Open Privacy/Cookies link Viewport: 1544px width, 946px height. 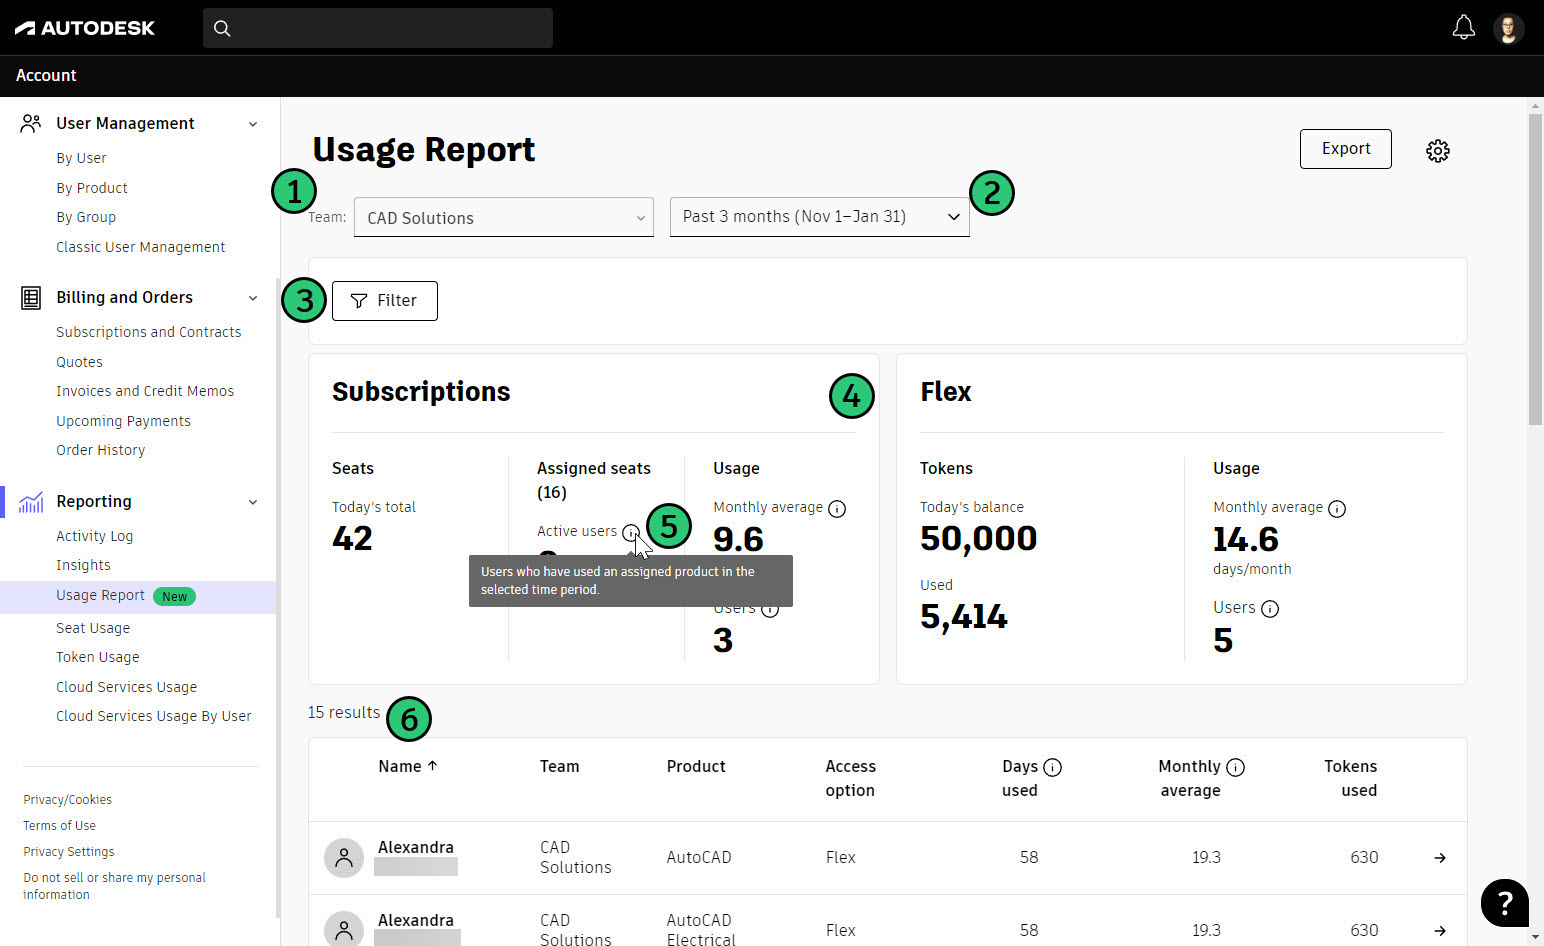point(67,800)
